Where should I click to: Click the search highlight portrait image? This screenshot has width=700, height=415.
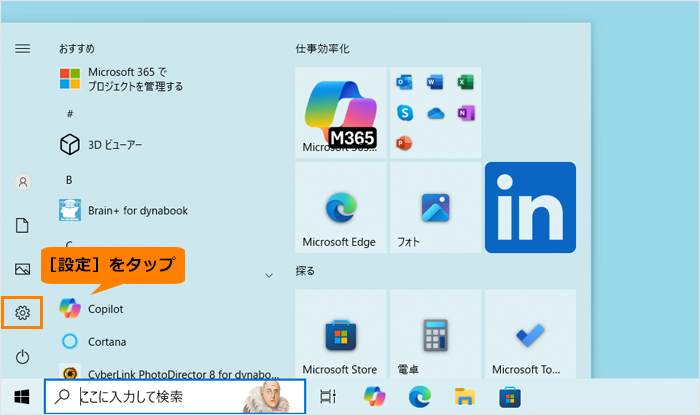coord(269,397)
